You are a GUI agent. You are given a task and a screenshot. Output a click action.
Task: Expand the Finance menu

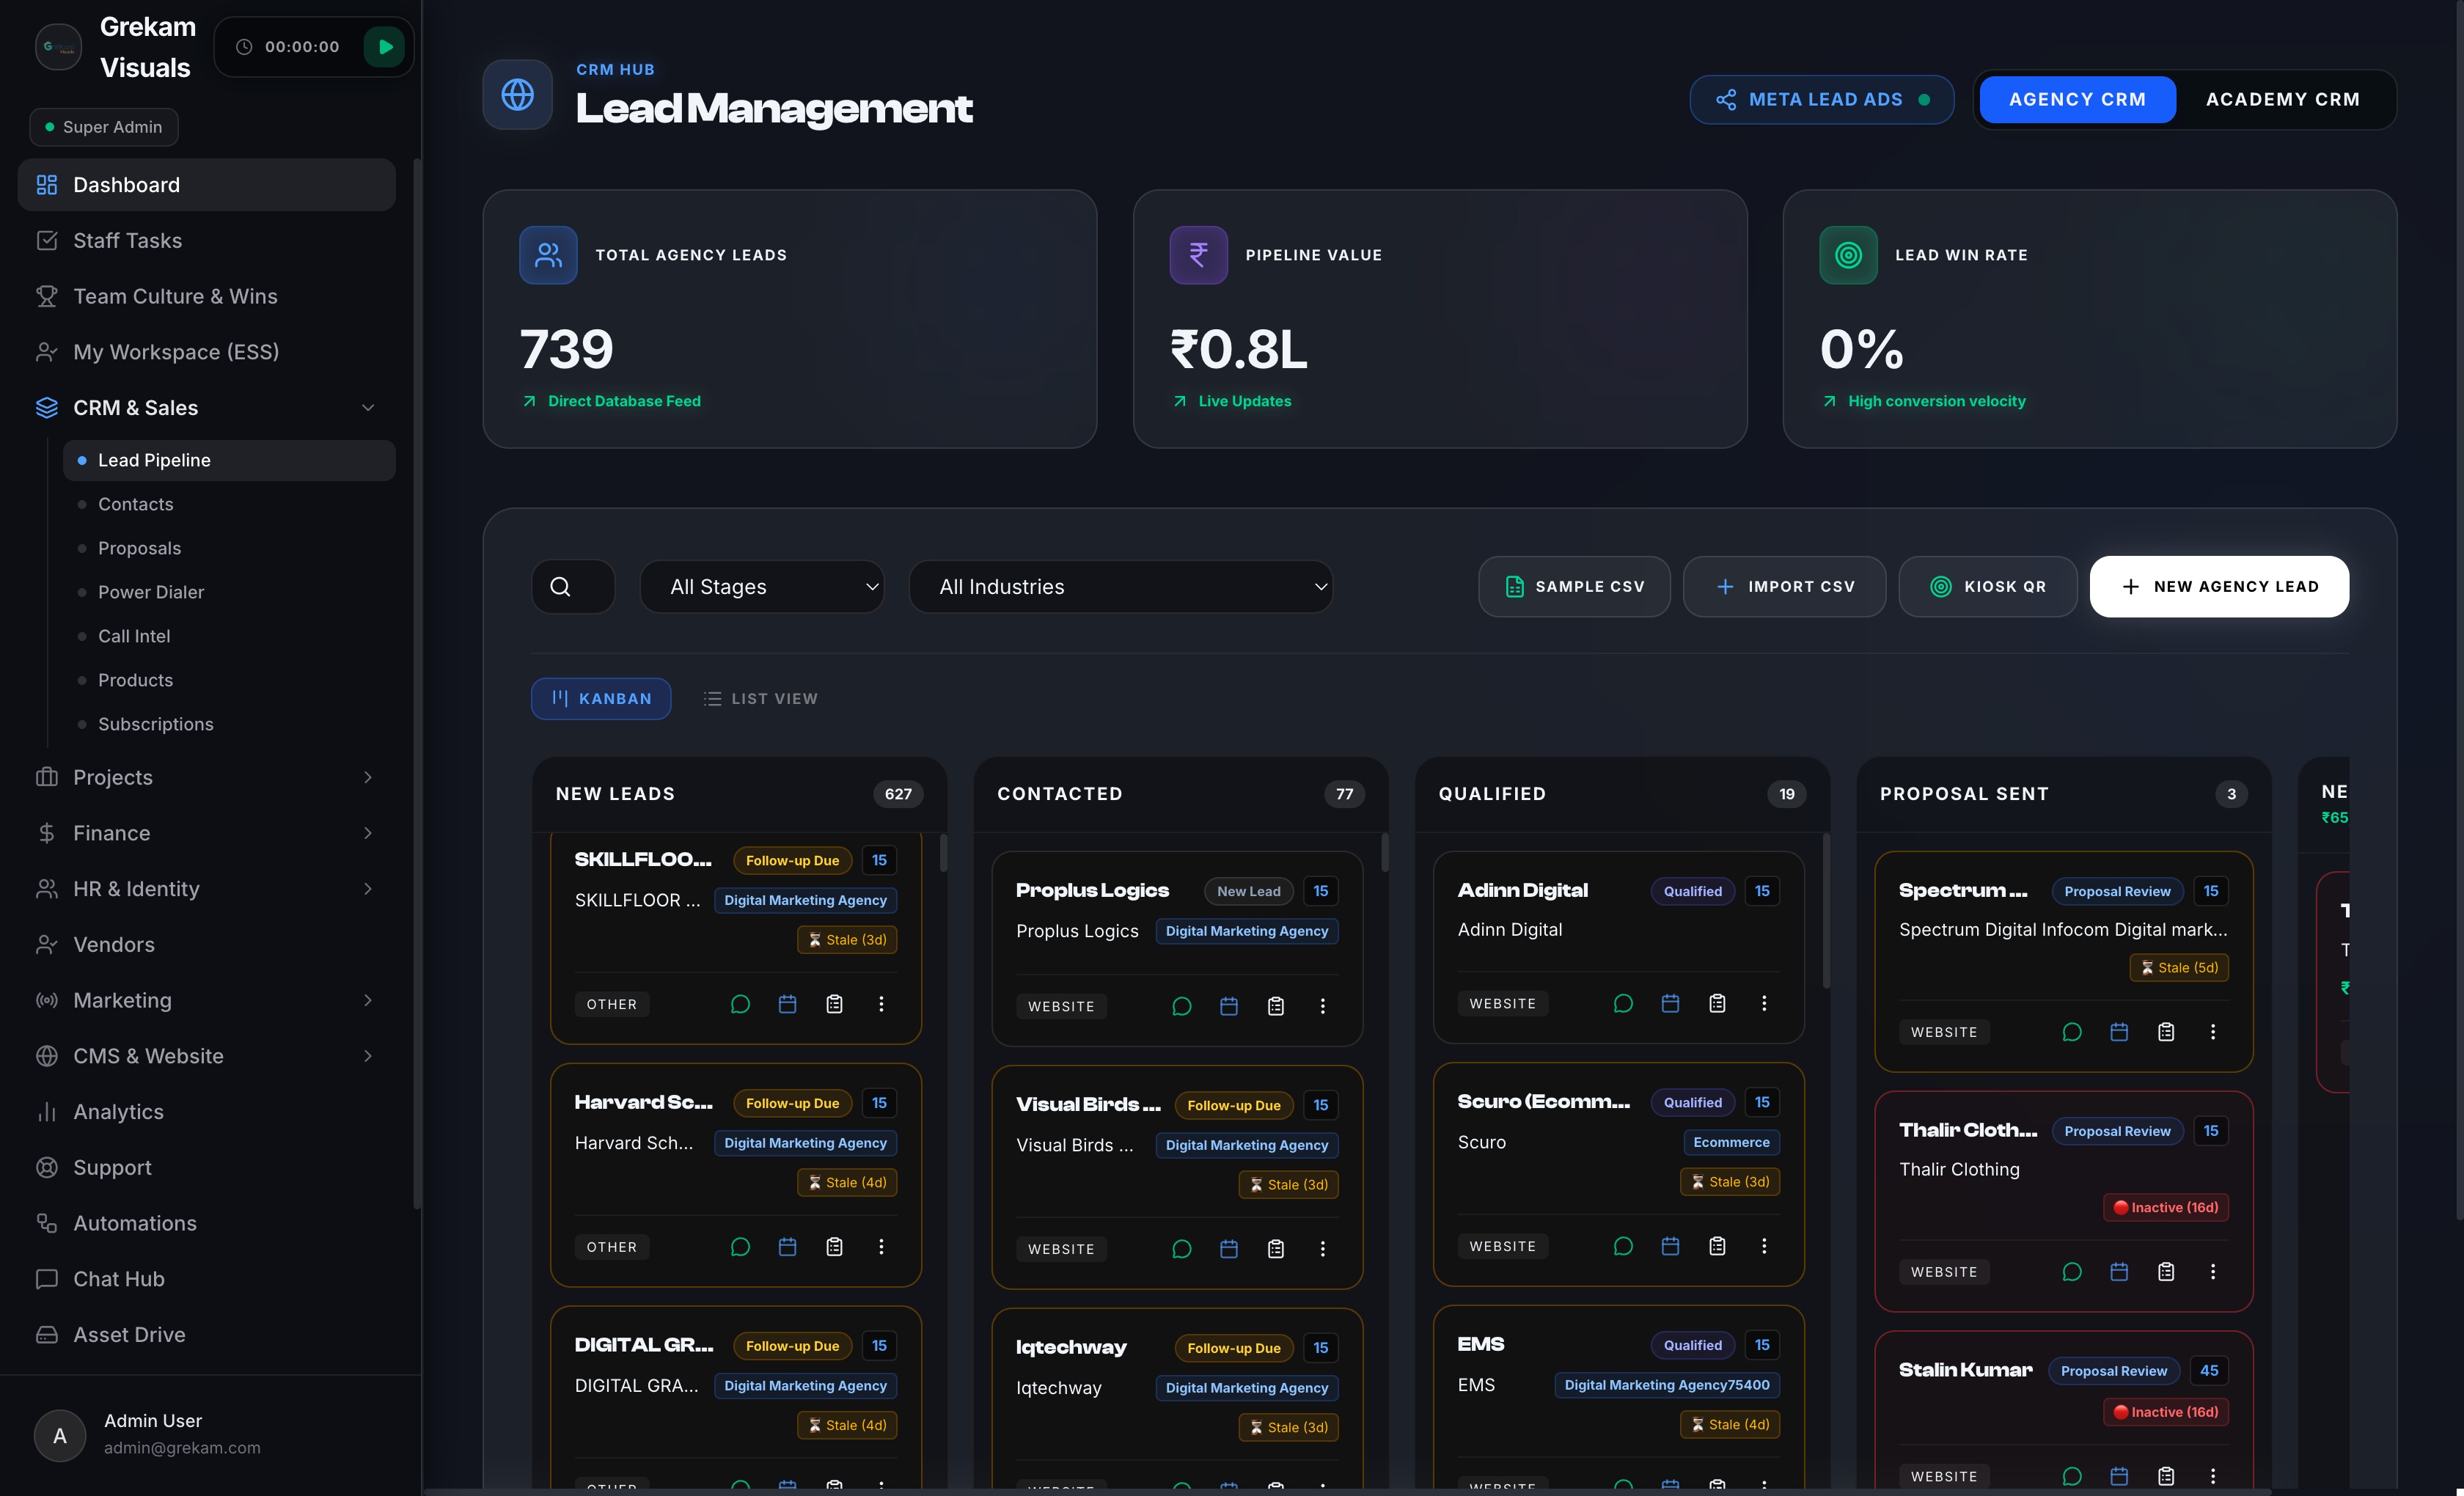[x=206, y=833]
